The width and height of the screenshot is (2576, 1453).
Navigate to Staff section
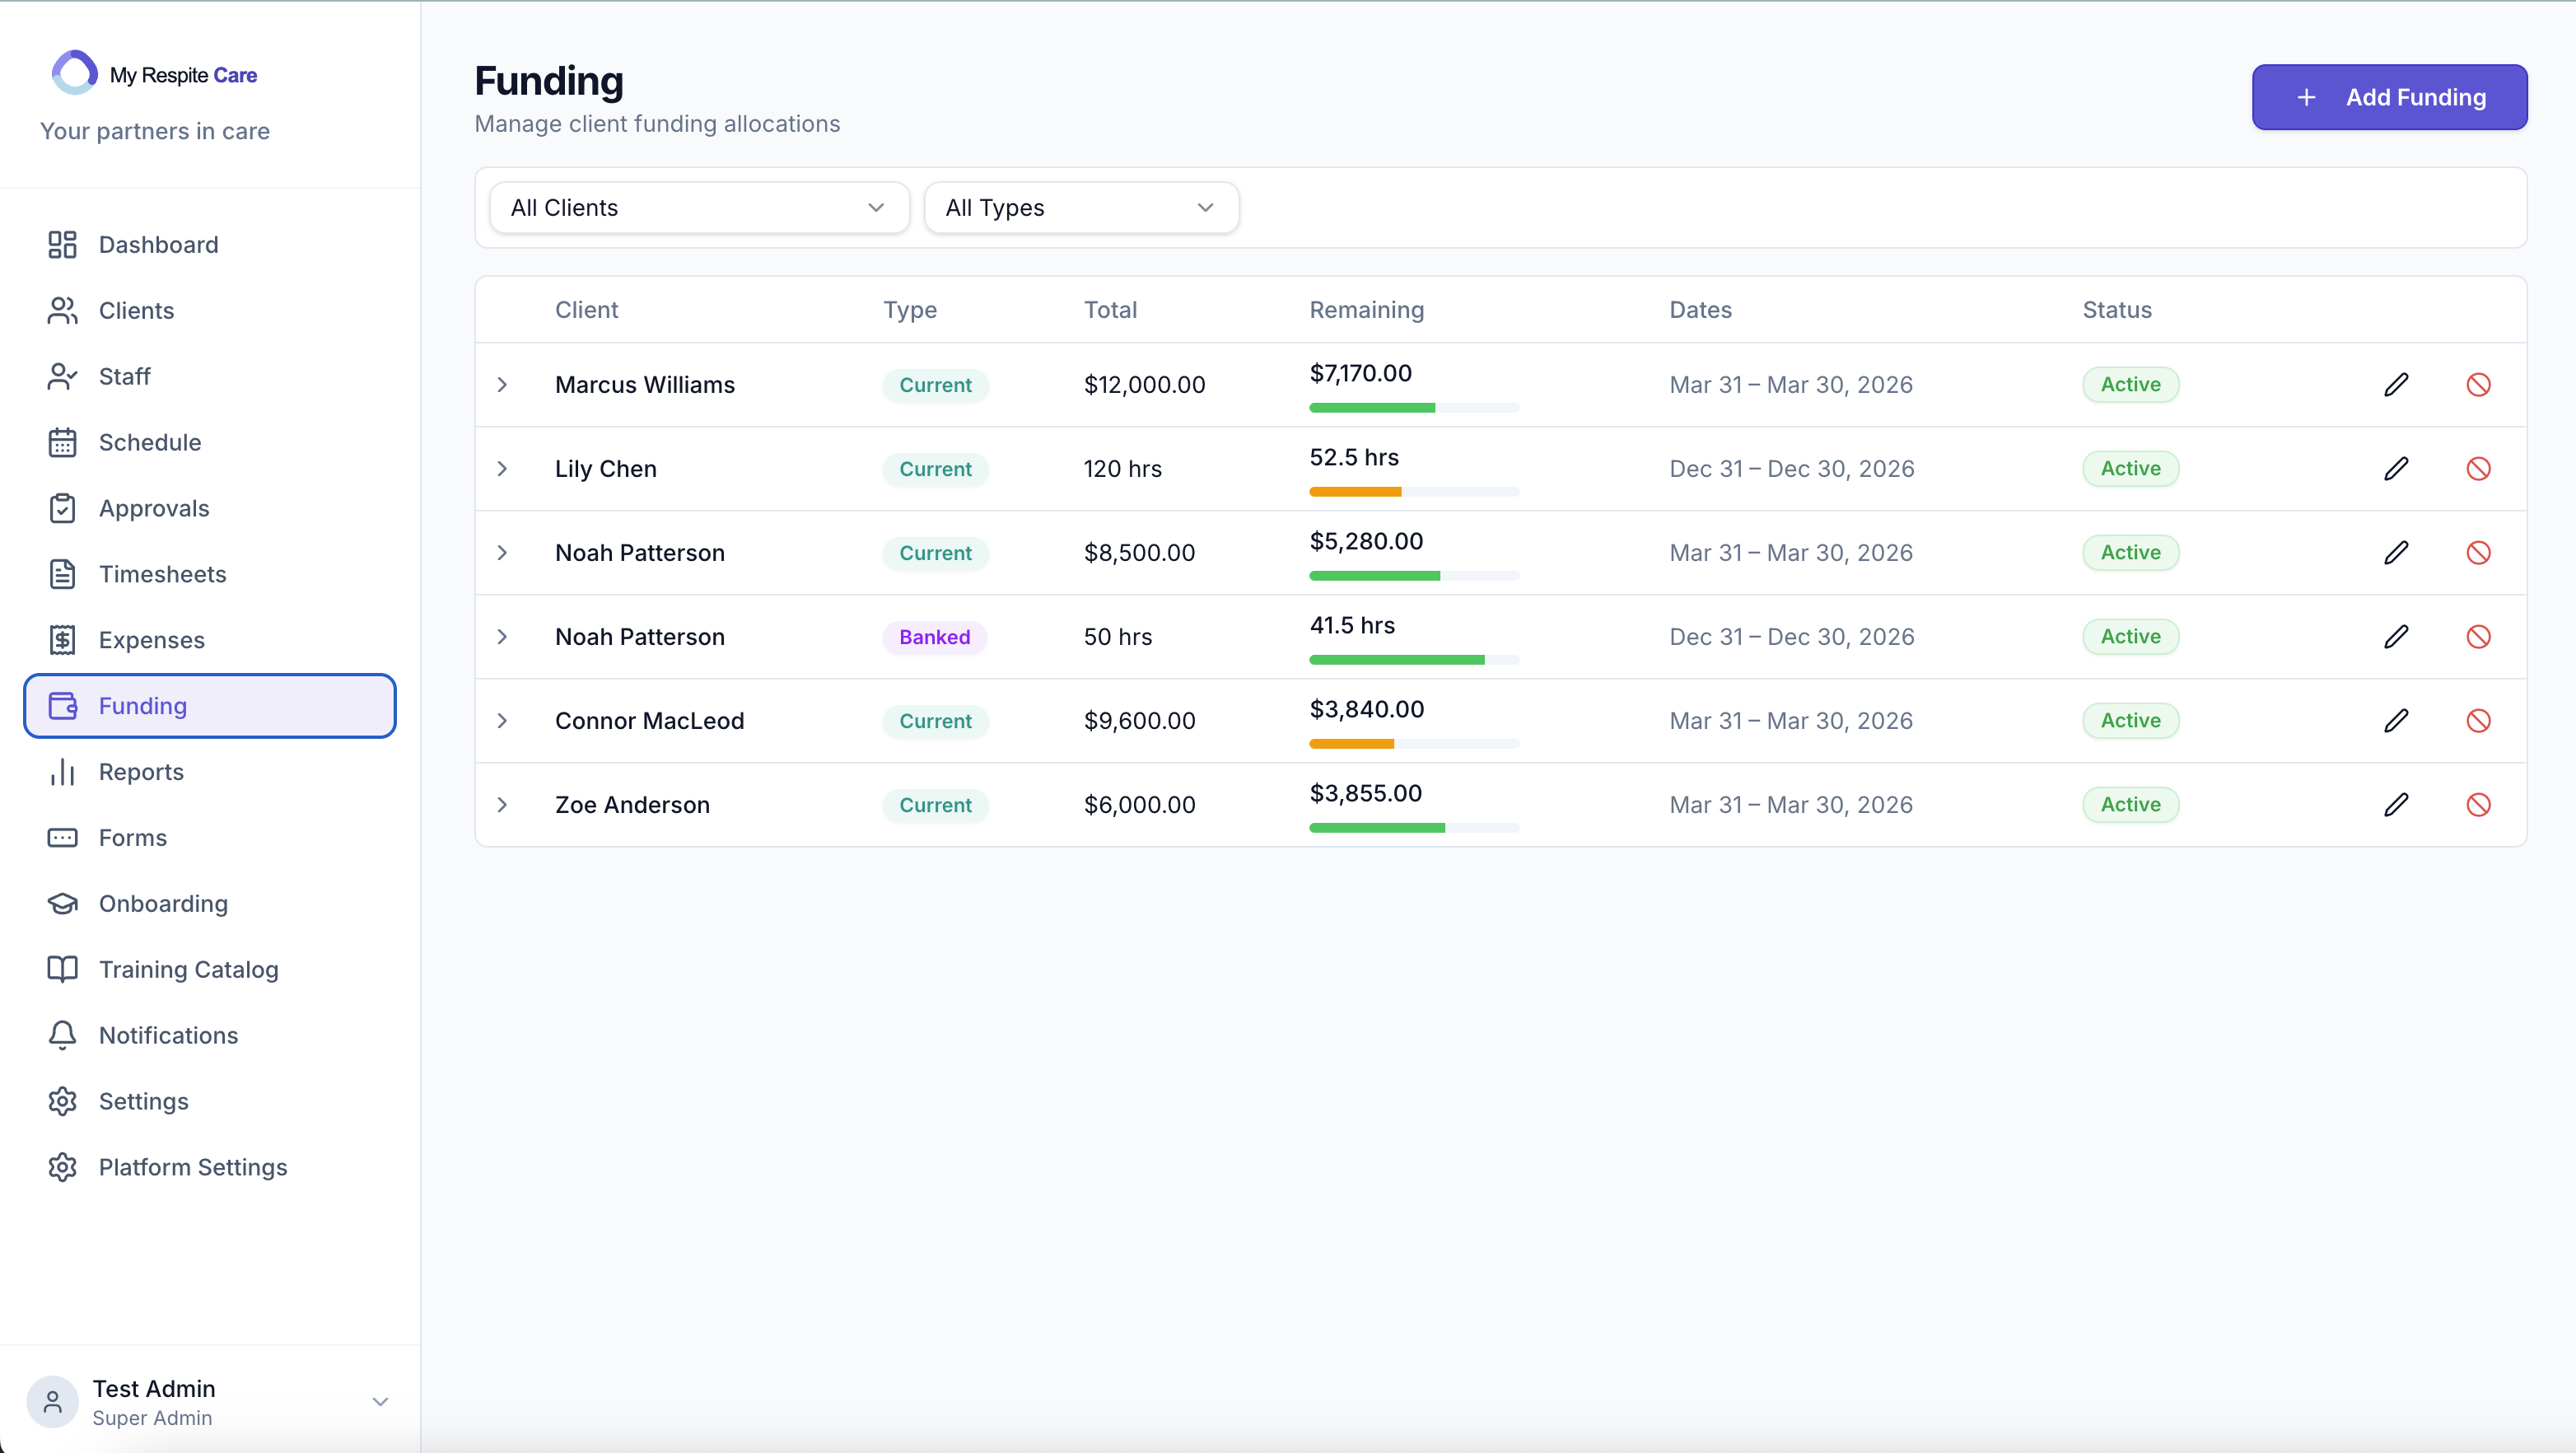[x=210, y=377]
